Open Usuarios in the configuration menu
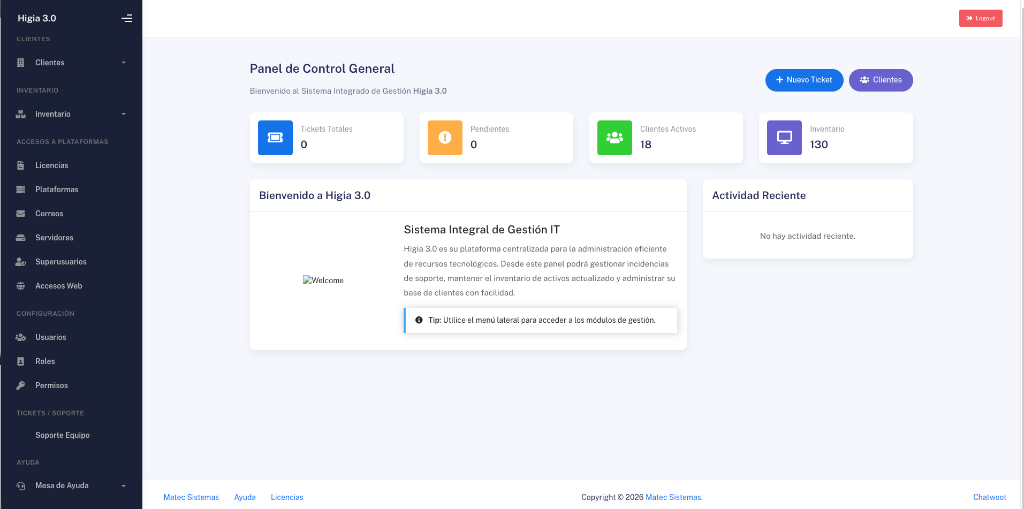Viewport: 1024px width, 509px height. [x=50, y=337]
